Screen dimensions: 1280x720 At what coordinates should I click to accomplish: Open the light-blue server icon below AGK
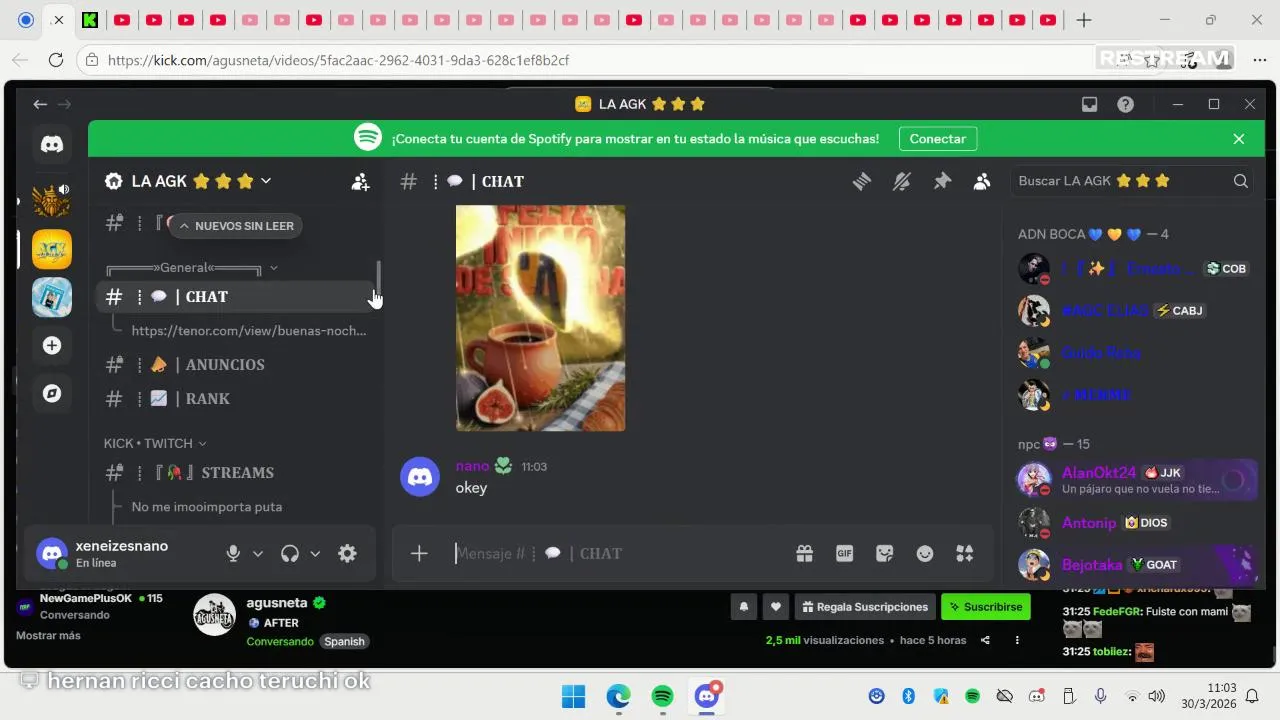[x=52, y=297]
